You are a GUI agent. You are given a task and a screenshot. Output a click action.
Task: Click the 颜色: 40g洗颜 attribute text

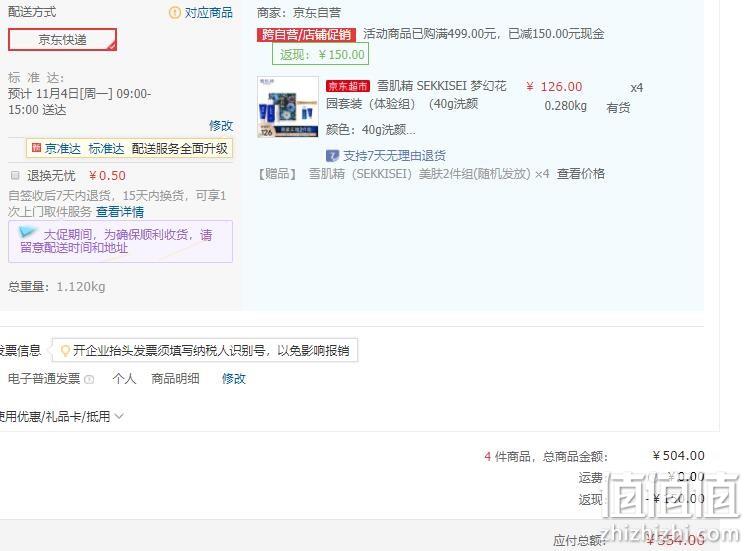tap(371, 130)
